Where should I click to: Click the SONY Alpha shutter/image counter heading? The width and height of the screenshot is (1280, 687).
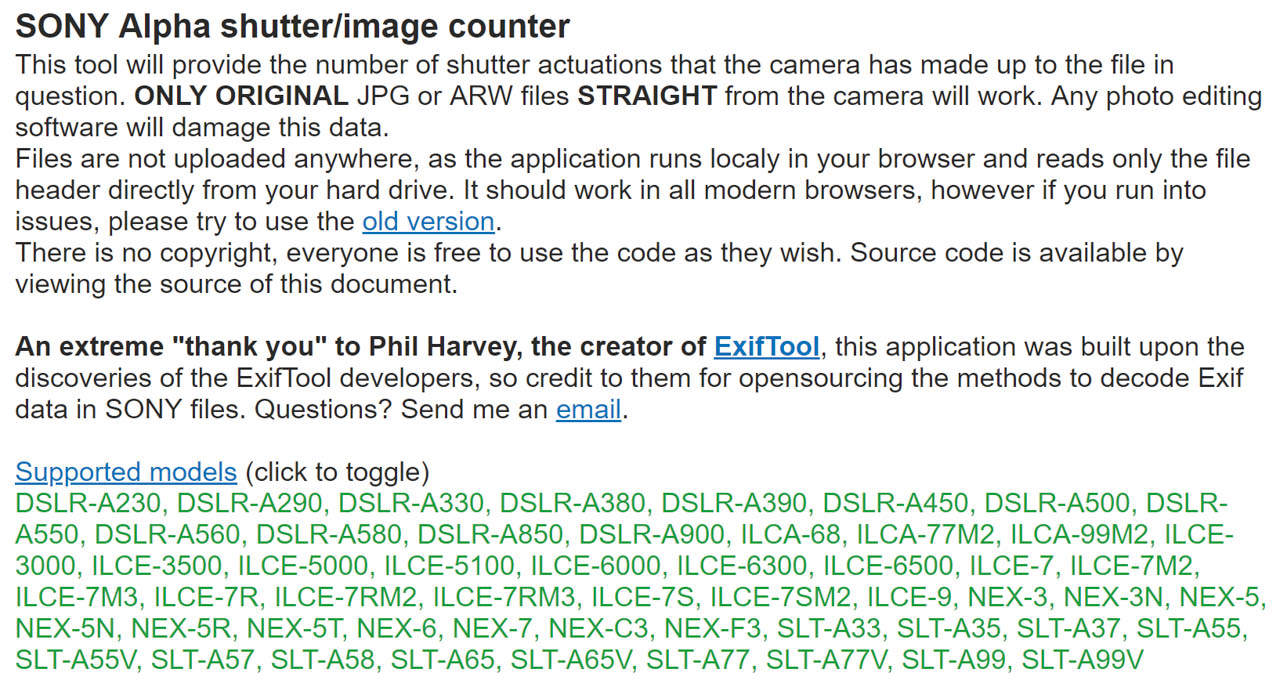pyautogui.click(x=293, y=26)
